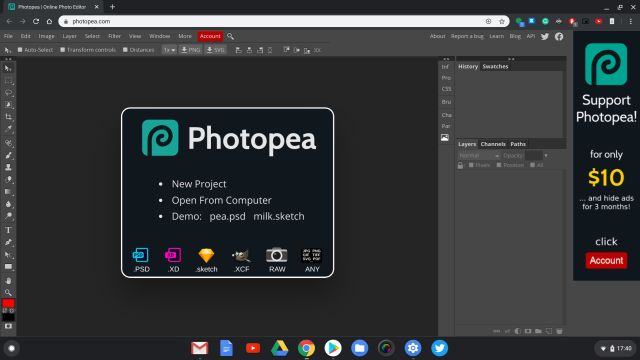640x360 pixels.
Task: Open the File menu
Action: click(8, 36)
